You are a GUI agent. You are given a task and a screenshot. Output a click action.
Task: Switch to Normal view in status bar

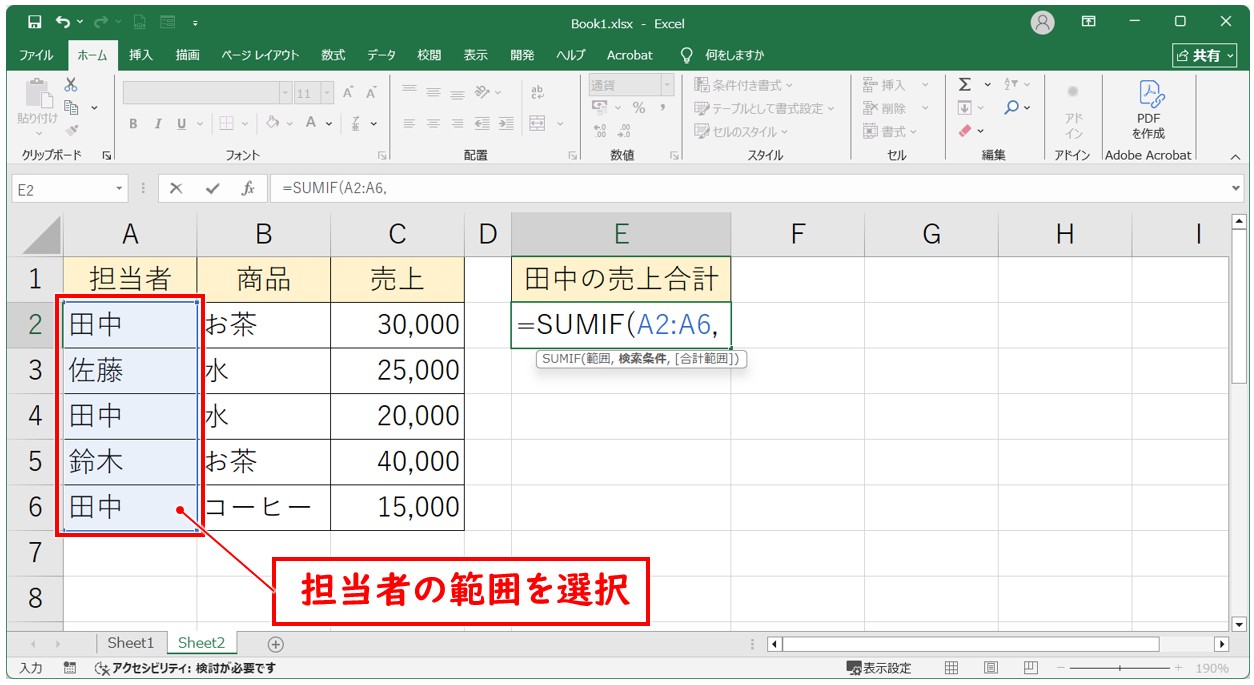tap(952, 668)
